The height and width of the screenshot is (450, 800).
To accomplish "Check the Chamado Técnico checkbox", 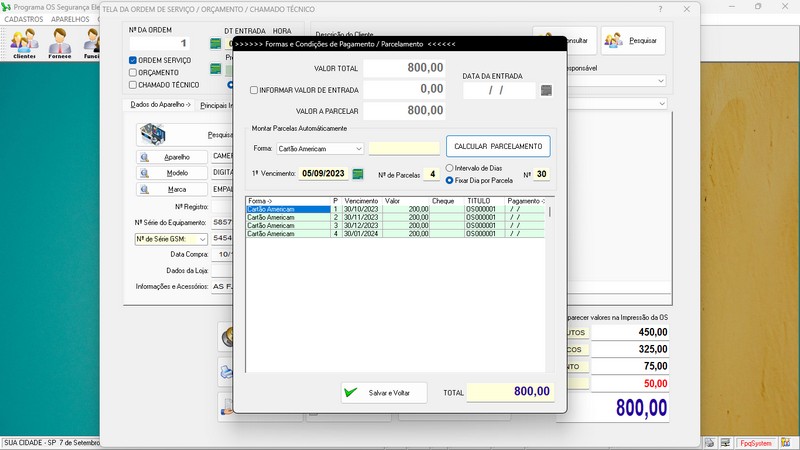I will pos(133,85).
